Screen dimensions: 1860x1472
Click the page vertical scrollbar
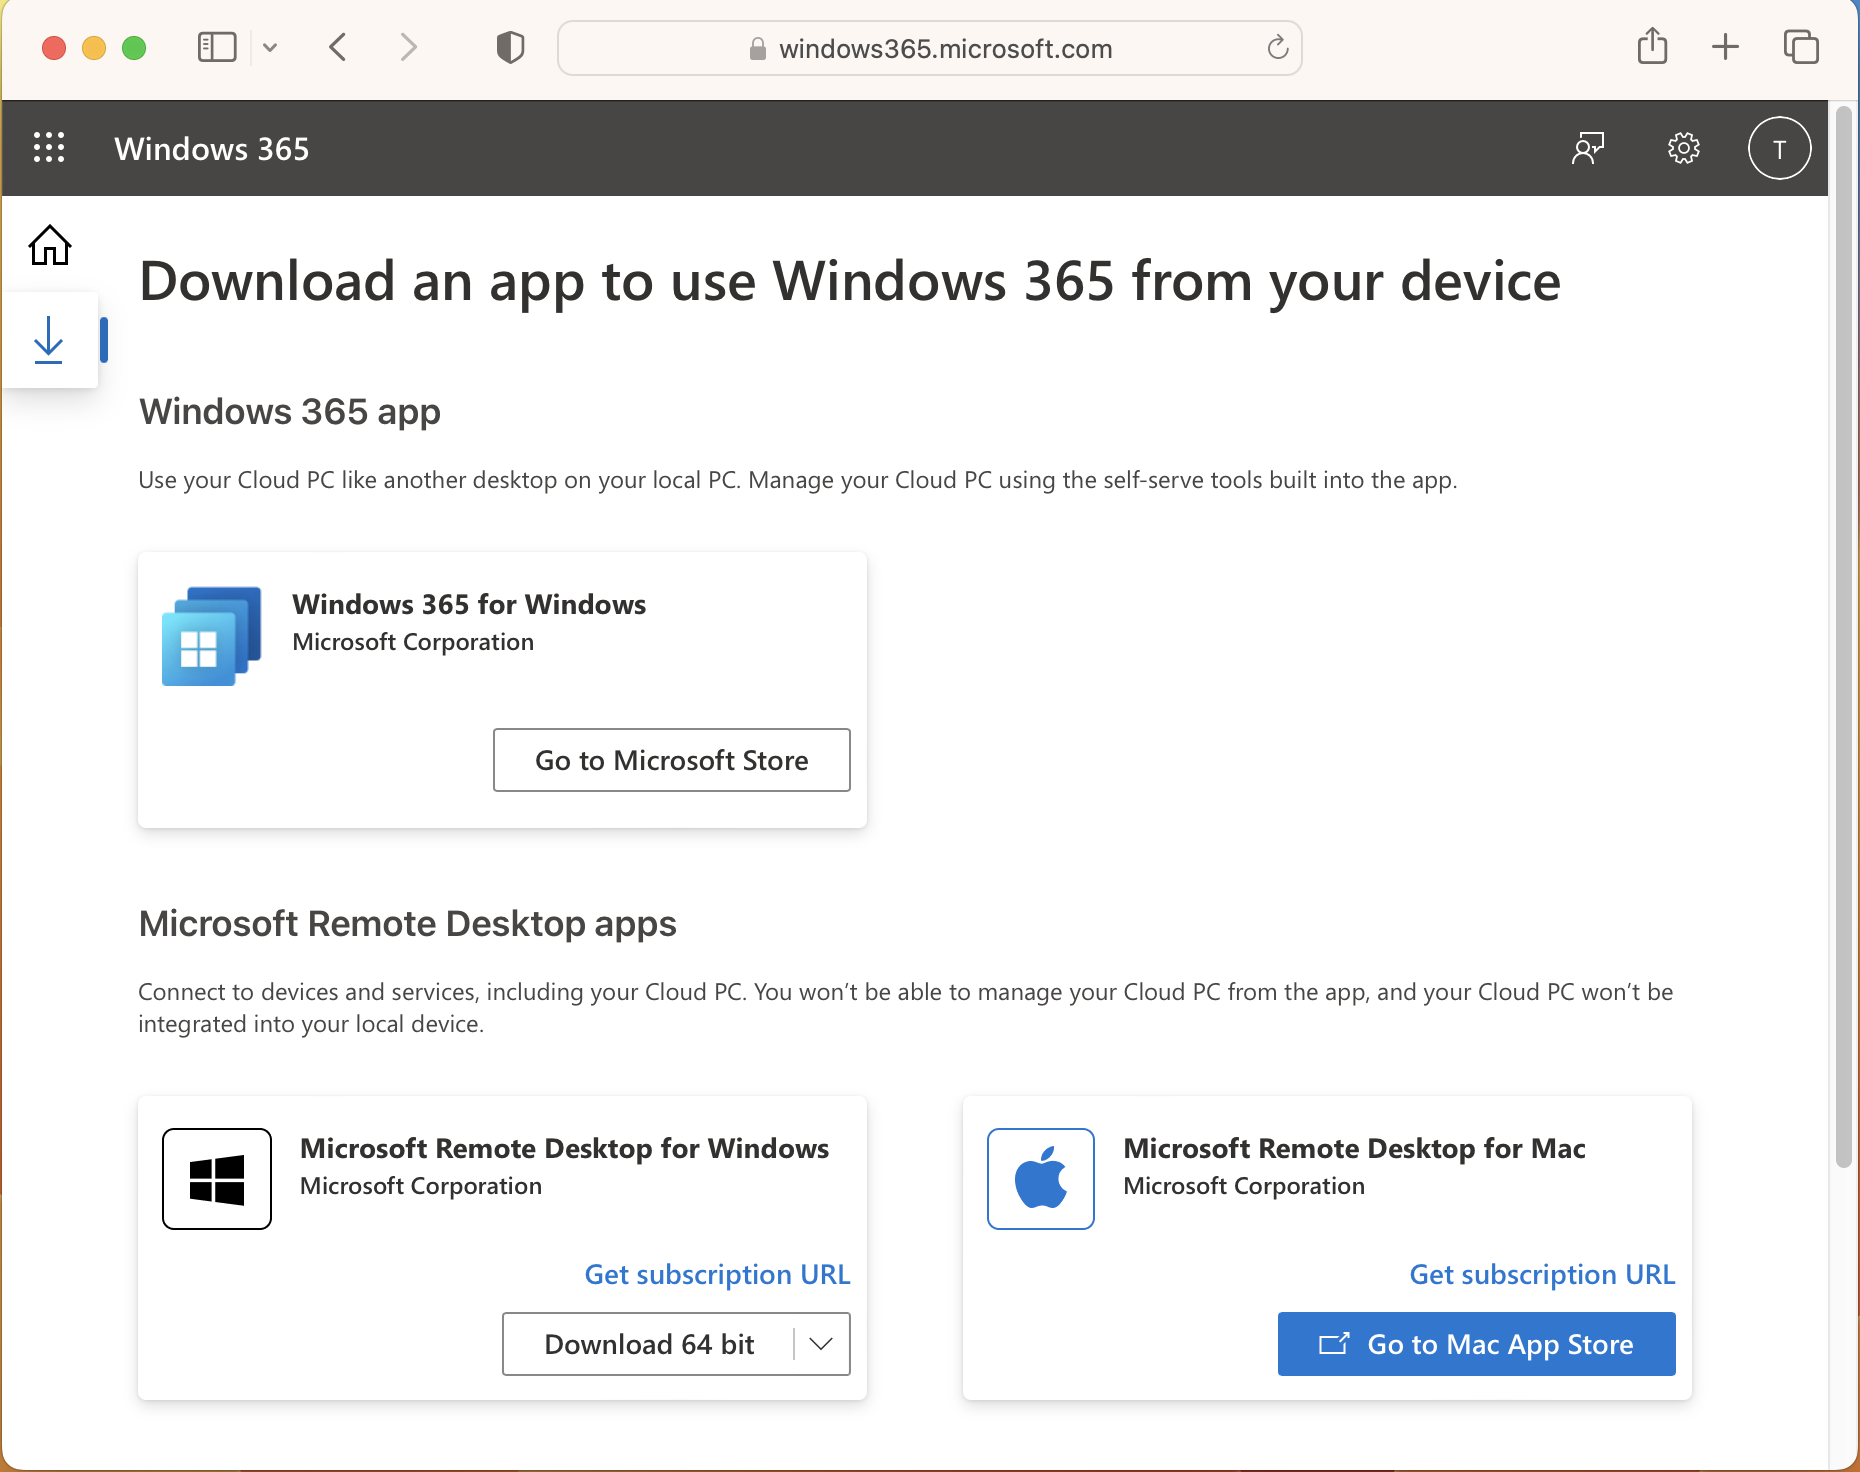tap(1843, 636)
